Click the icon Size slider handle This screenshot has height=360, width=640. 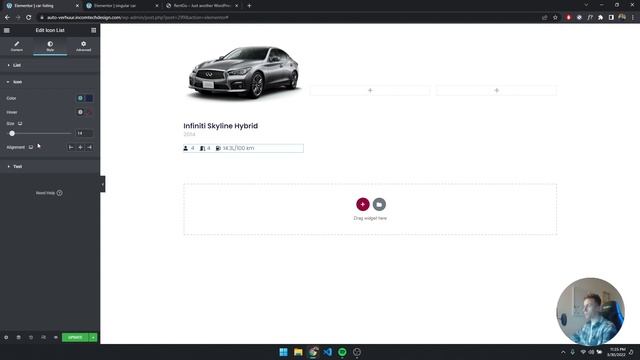pos(12,133)
